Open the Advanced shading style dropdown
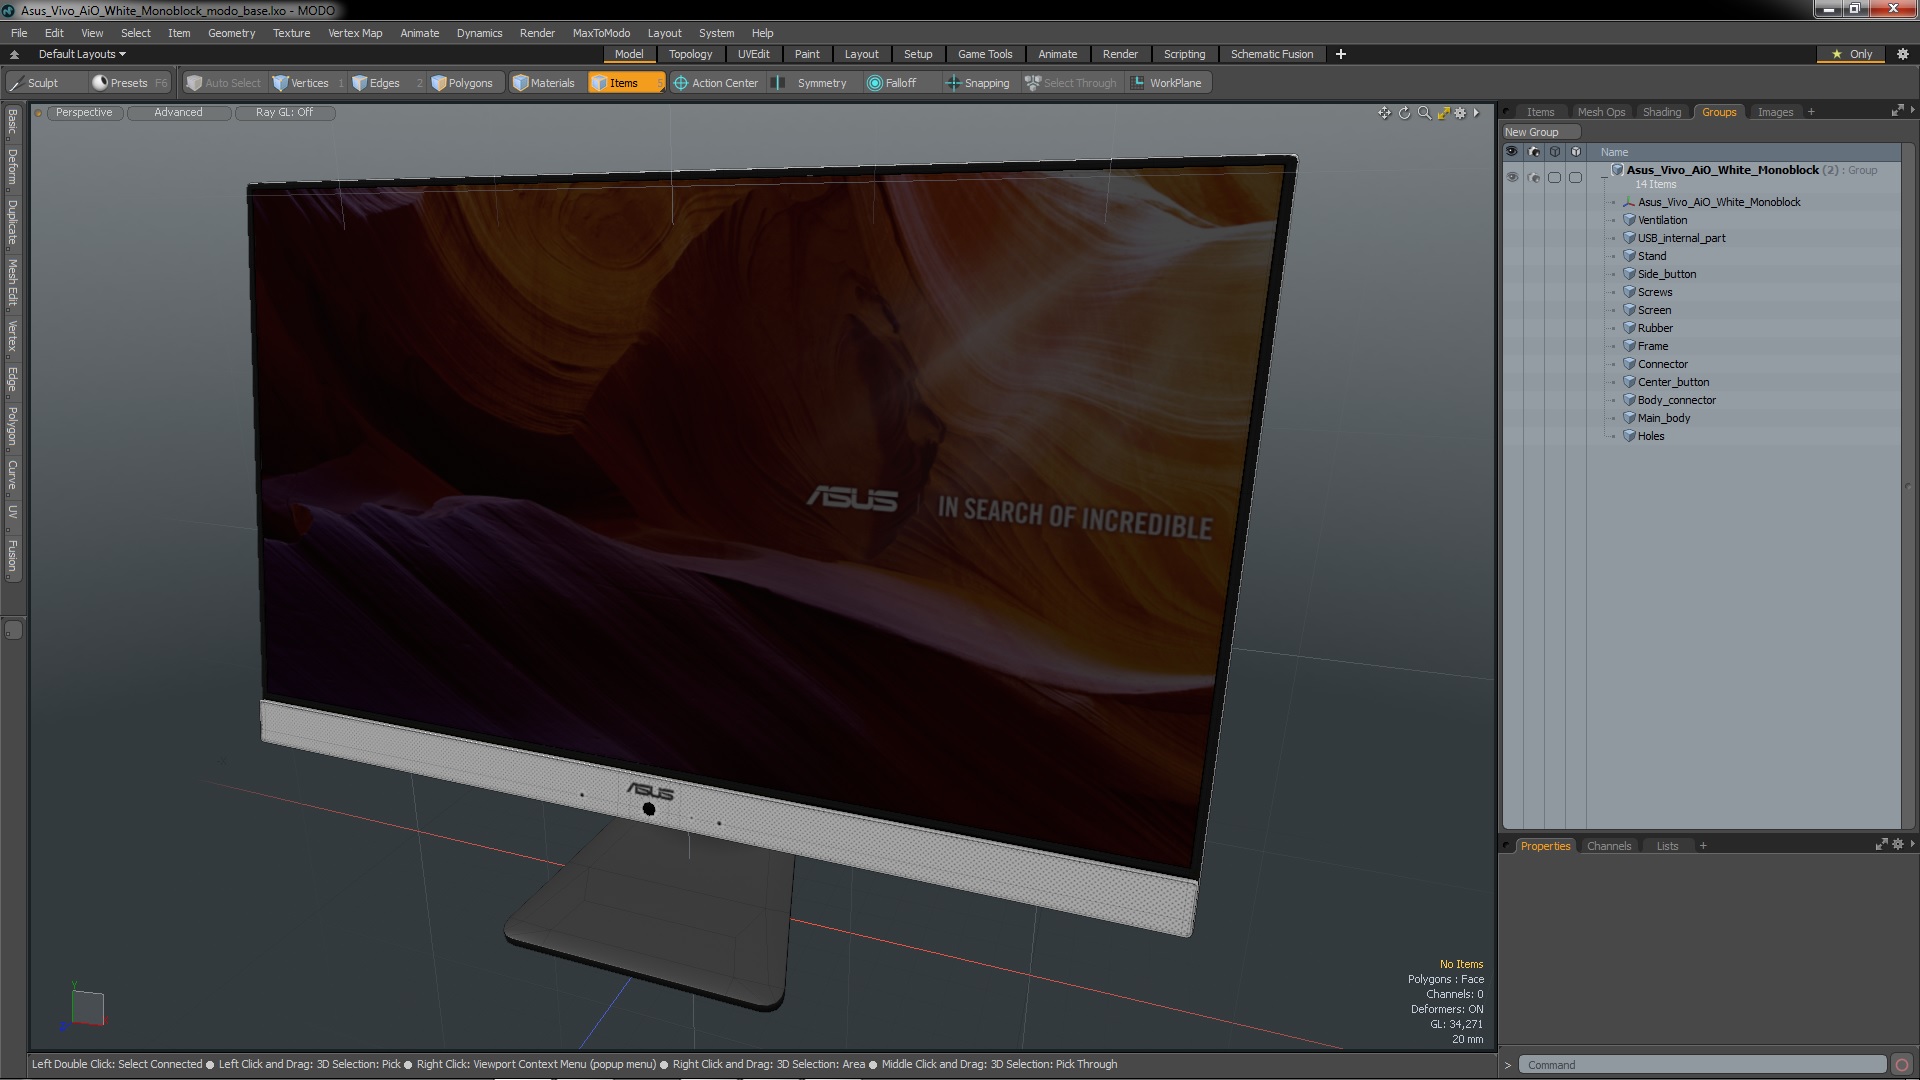The width and height of the screenshot is (1920, 1080). click(x=178, y=113)
